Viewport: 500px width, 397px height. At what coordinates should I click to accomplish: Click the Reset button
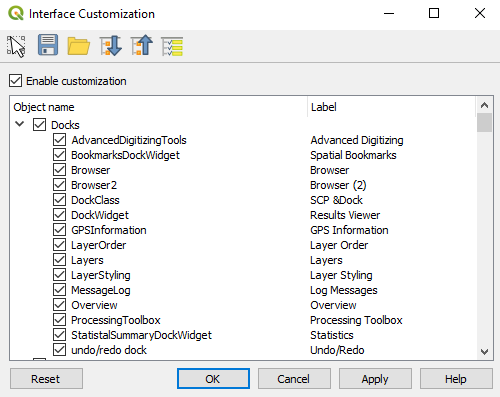(46, 379)
